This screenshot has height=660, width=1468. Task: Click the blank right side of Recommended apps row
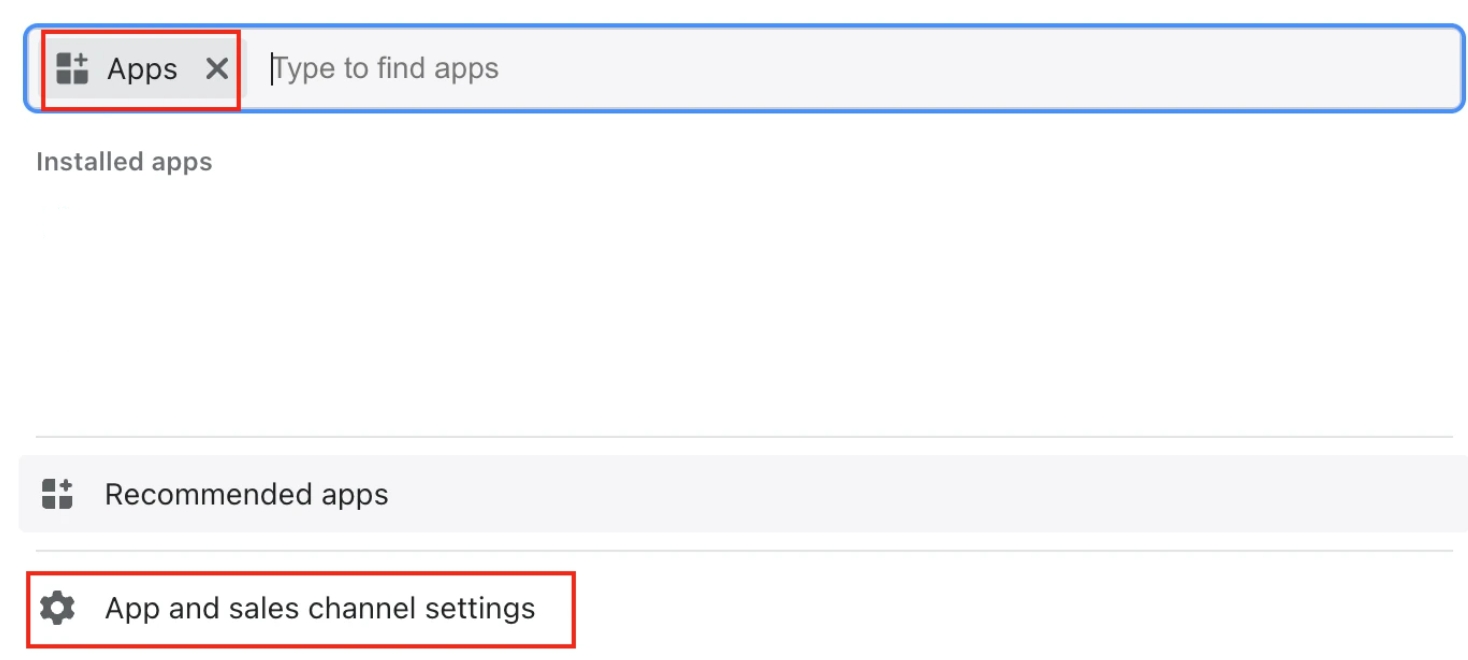tap(1100, 494)
